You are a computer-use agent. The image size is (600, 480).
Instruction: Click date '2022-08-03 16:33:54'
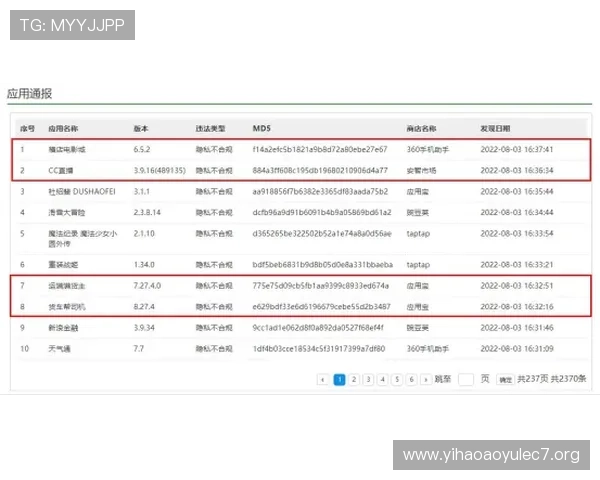517,233
